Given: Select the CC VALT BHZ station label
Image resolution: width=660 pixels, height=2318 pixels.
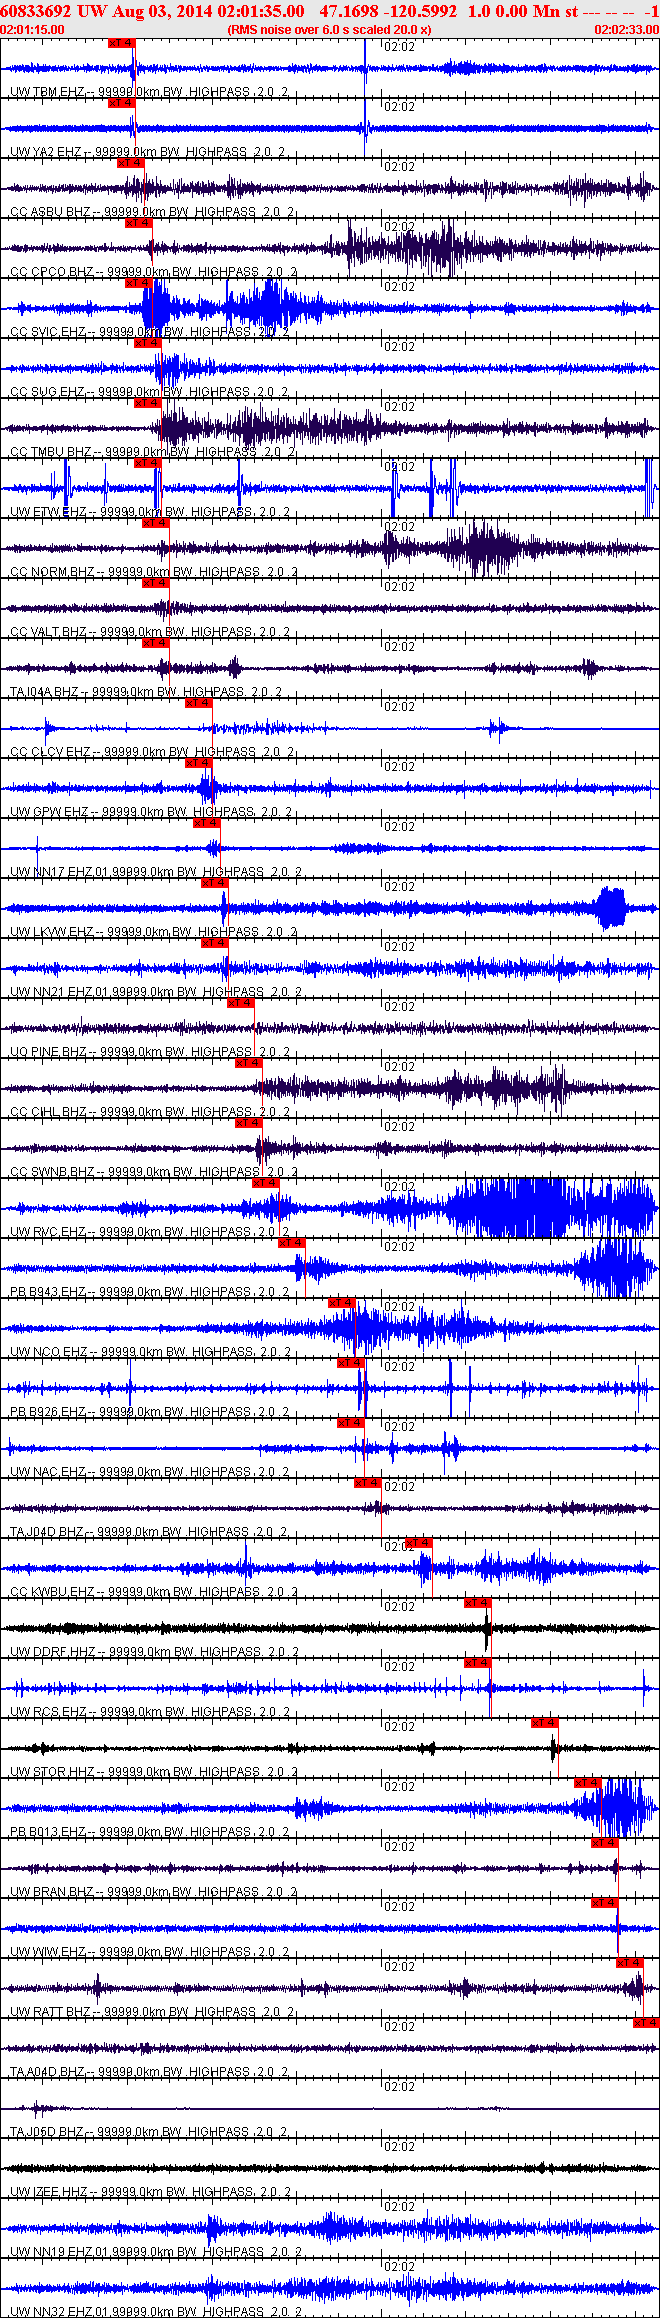Looking at the screenshot, I should tap(150, 632).
